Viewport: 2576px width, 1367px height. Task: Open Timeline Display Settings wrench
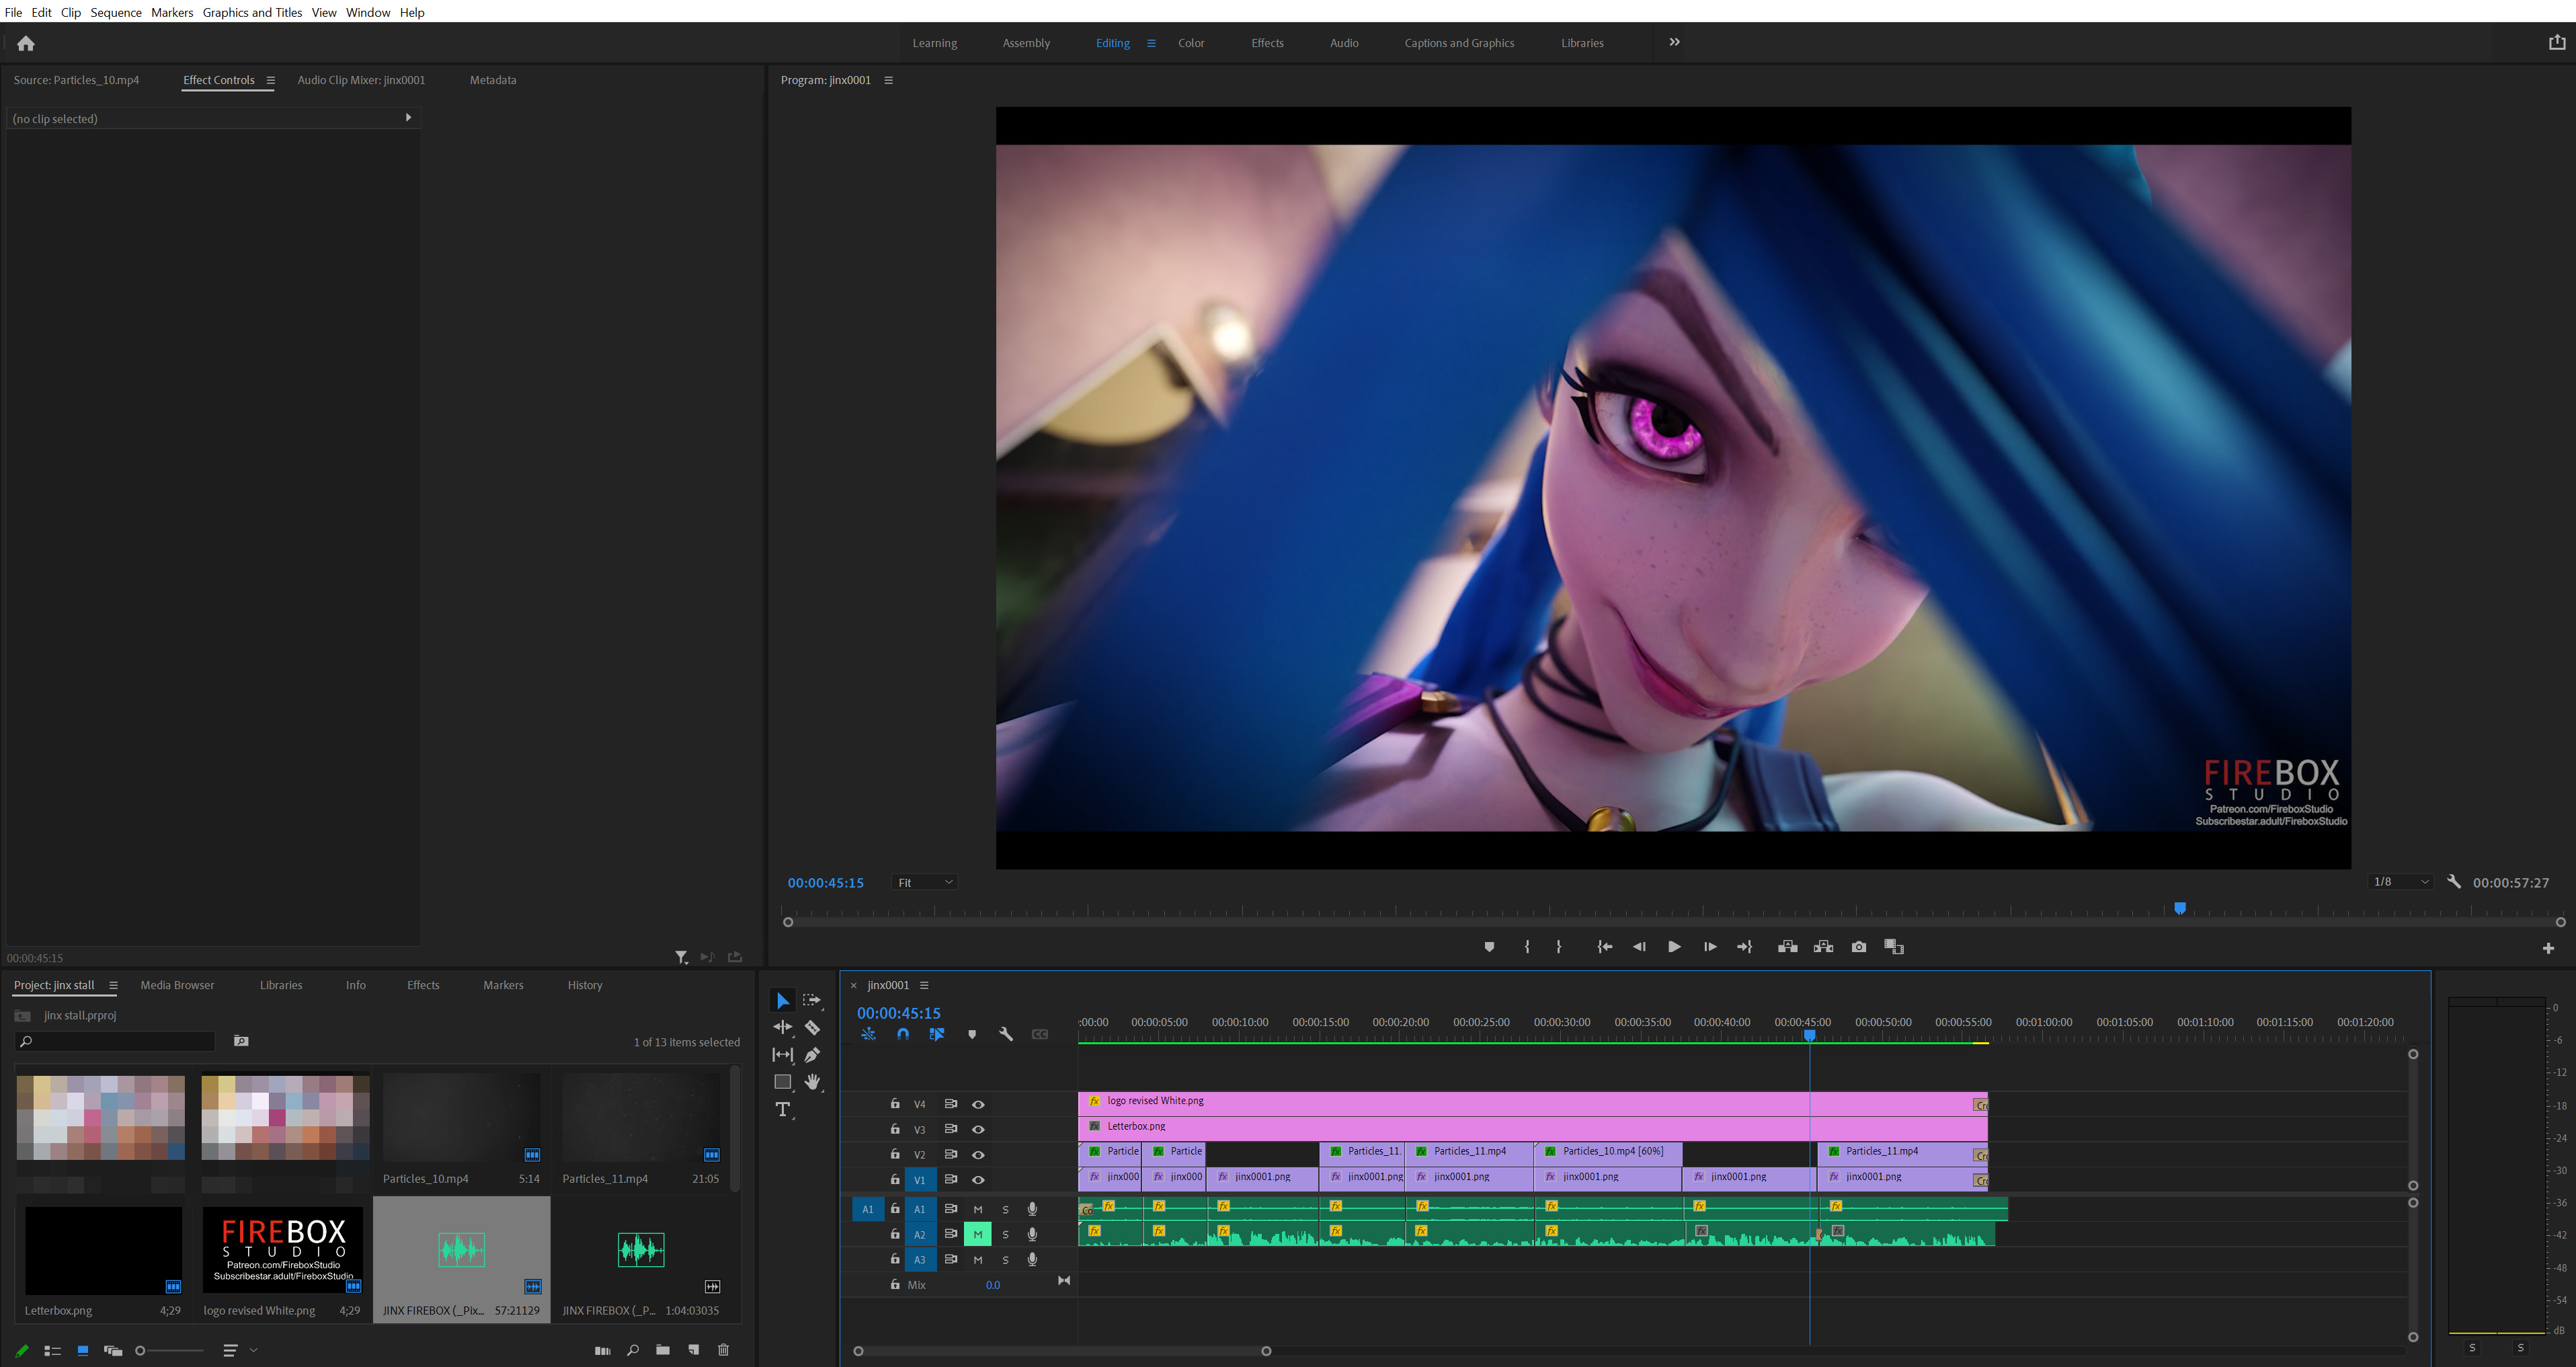(x=1006, y=1034)
